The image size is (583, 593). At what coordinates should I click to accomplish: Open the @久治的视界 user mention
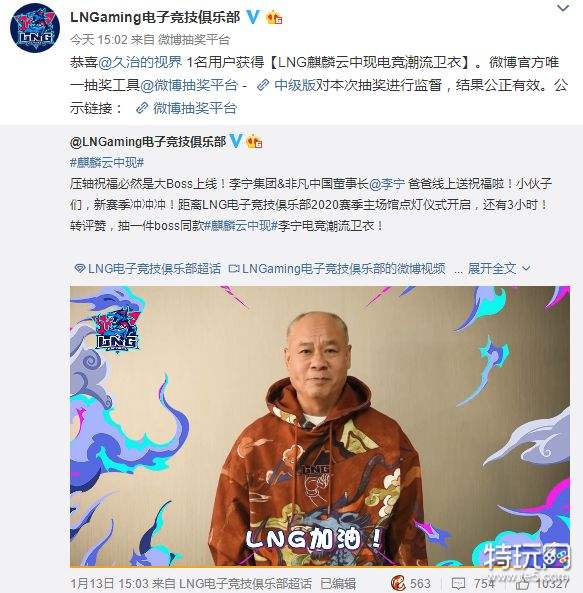point(140,62)
